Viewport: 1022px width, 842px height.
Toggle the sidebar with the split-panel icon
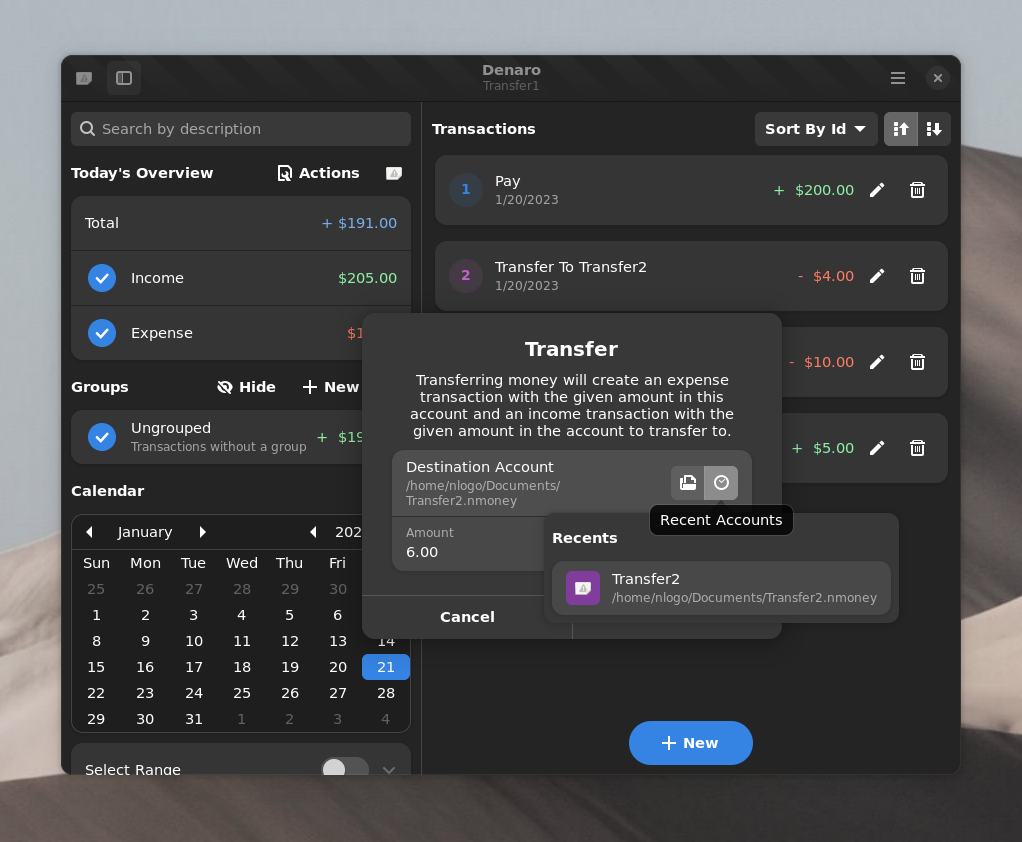pyautogui.click(x=123, y=78)
